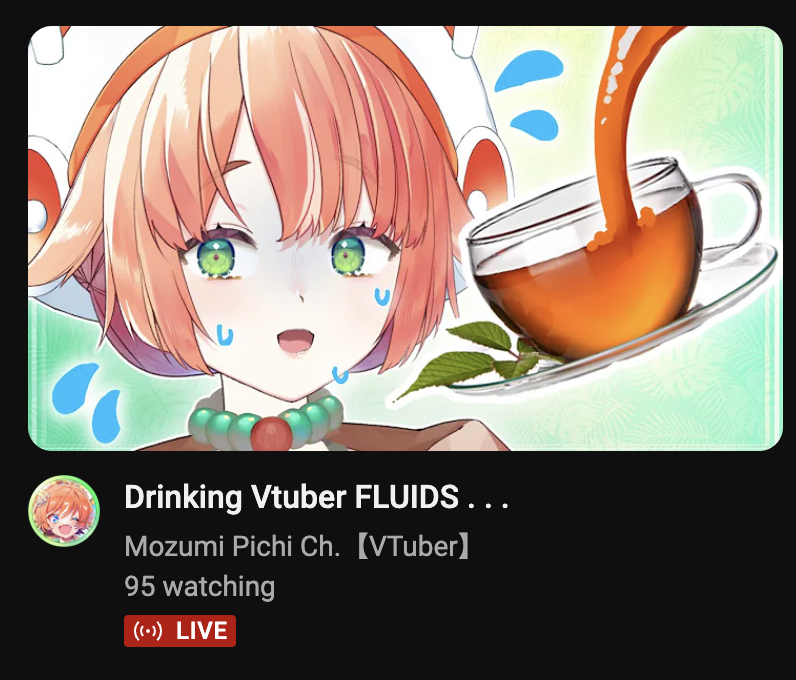The width and height of the screenshot is (796, 680).
Task: Open the title "Drinking Vtuber FLUIDS . . ."
Action: click(x=316, y=497)
